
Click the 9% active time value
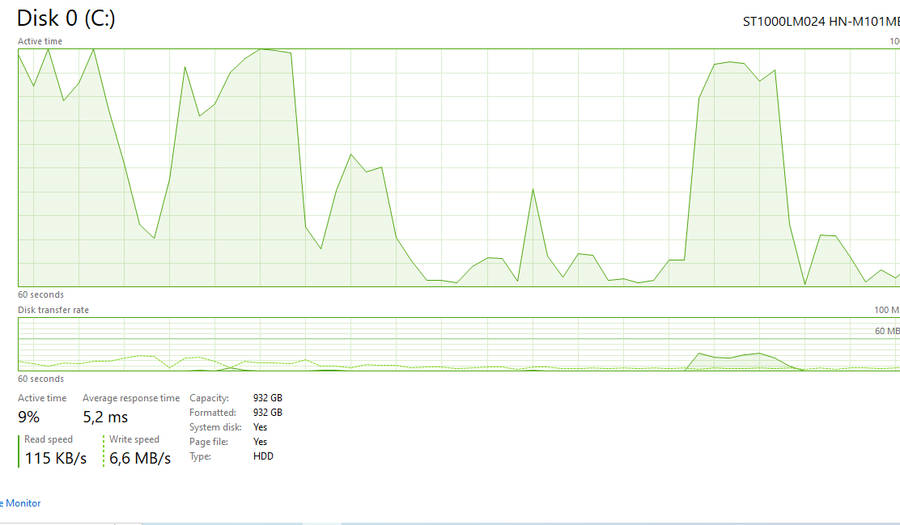click(x=29, y=417)
